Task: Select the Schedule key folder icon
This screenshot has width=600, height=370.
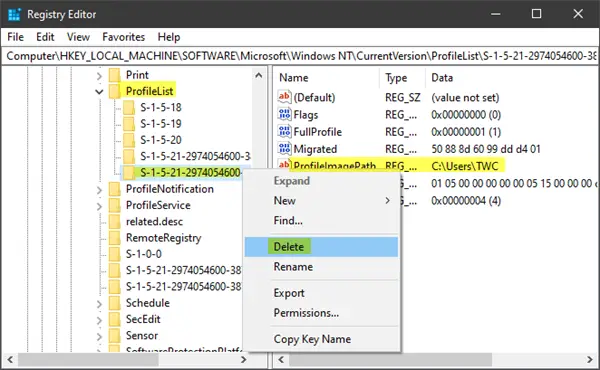Action: point(114,303)
